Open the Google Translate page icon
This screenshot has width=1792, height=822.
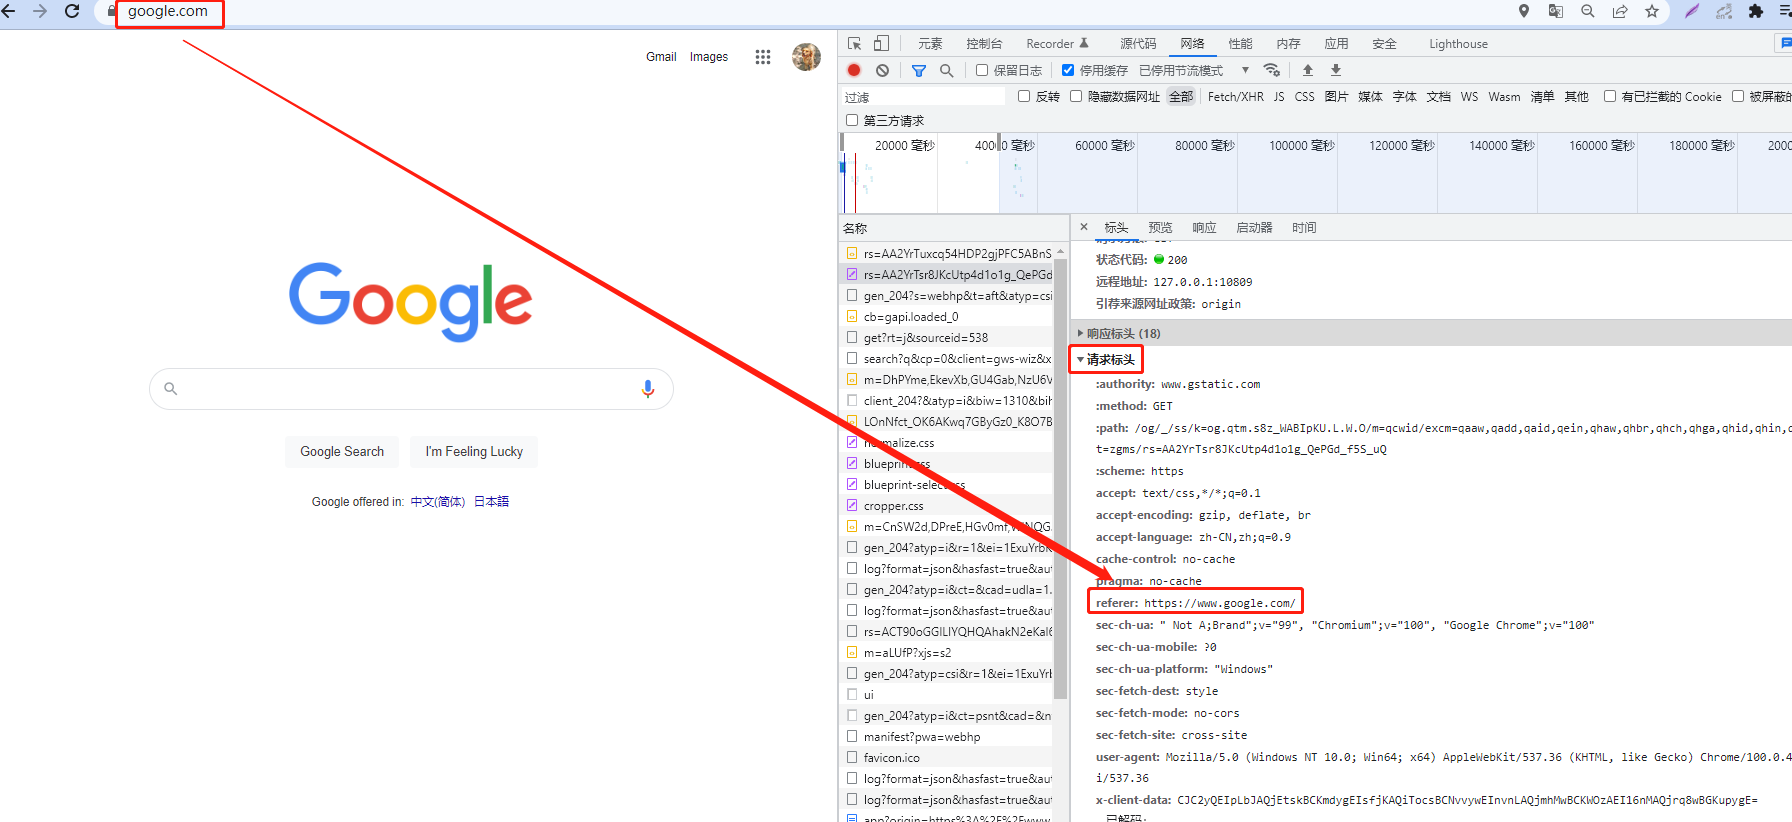coord(1556,11)
